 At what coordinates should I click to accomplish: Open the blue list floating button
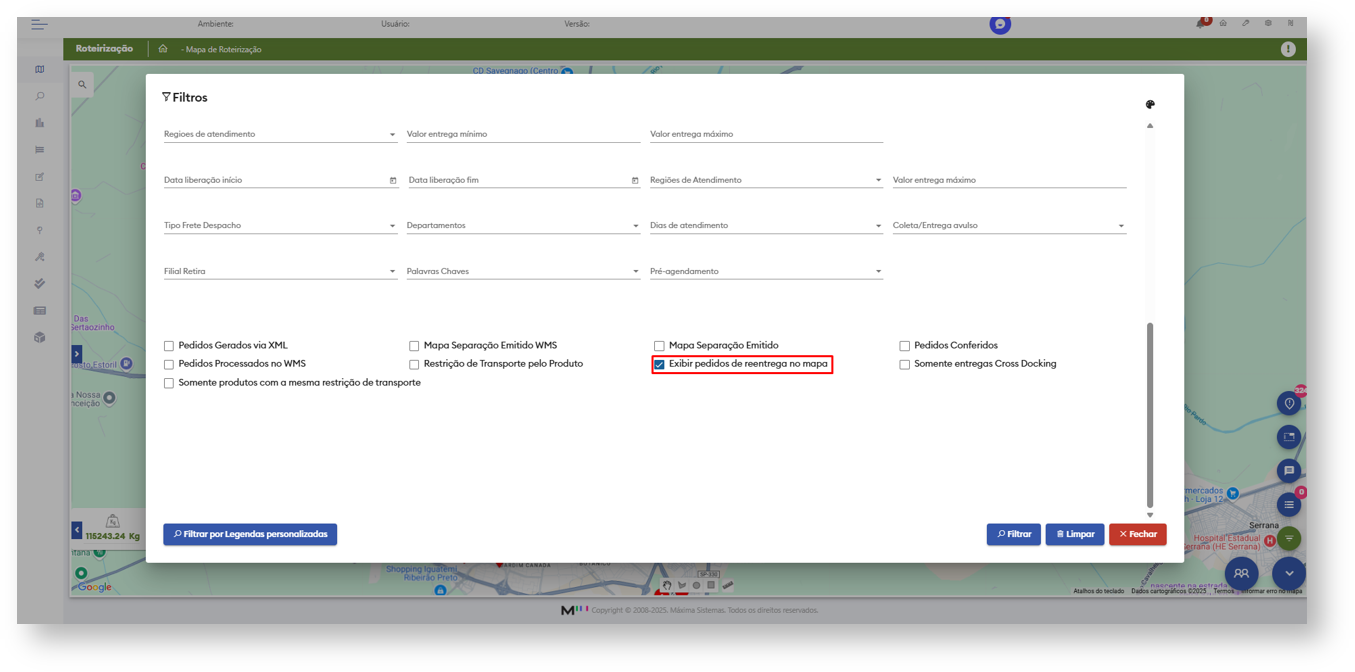(1289, 505)
